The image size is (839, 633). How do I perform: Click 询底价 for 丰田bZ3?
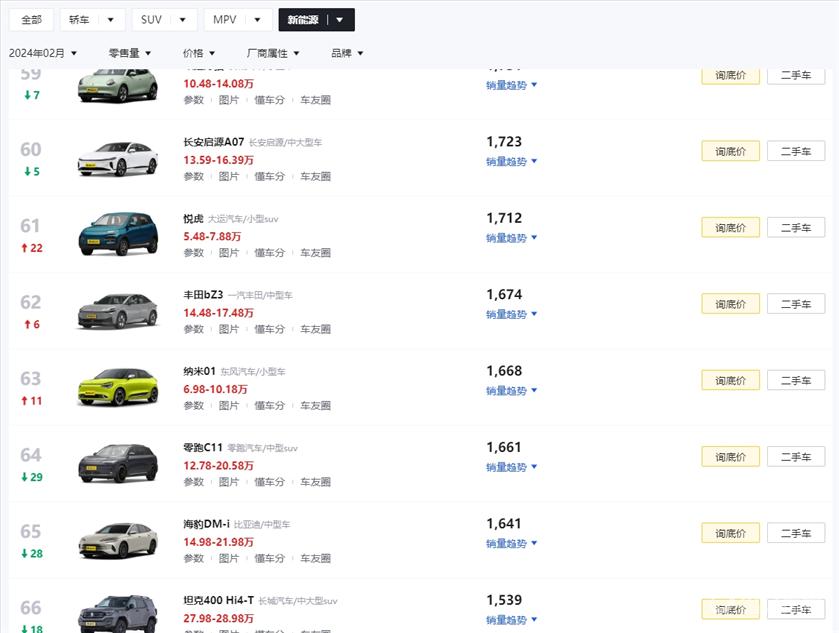pos(730,304)
